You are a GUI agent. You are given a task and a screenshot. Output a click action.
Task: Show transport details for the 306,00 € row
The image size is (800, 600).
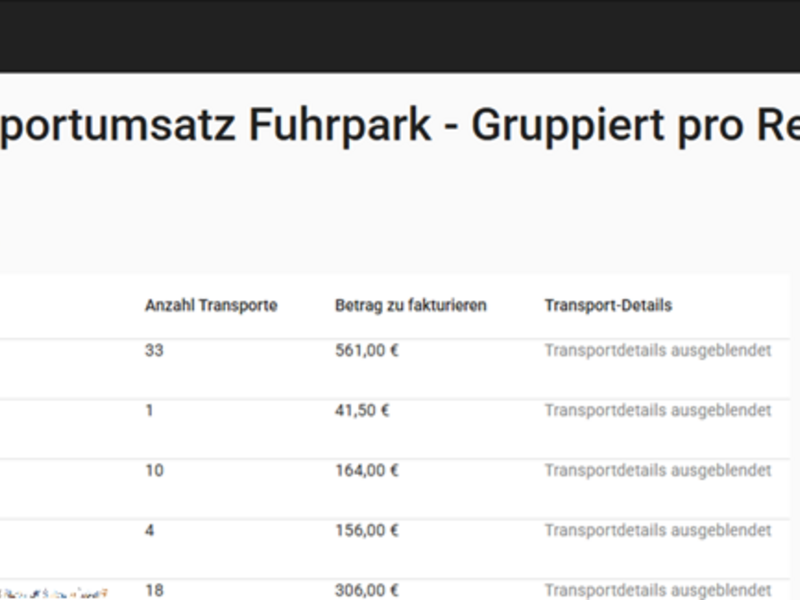coord(658,590)
